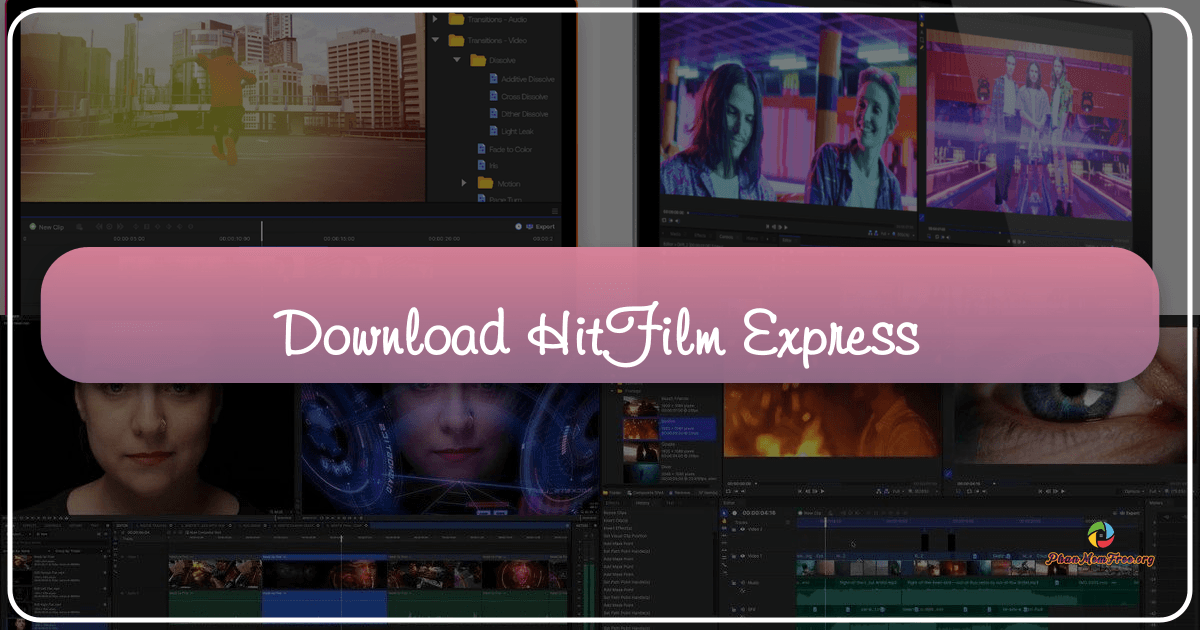Viewport: 1200px width, 630px height.
Task: Select the Bonfire clip thumbnail in media panel
Action: click(x=640, y=428)
